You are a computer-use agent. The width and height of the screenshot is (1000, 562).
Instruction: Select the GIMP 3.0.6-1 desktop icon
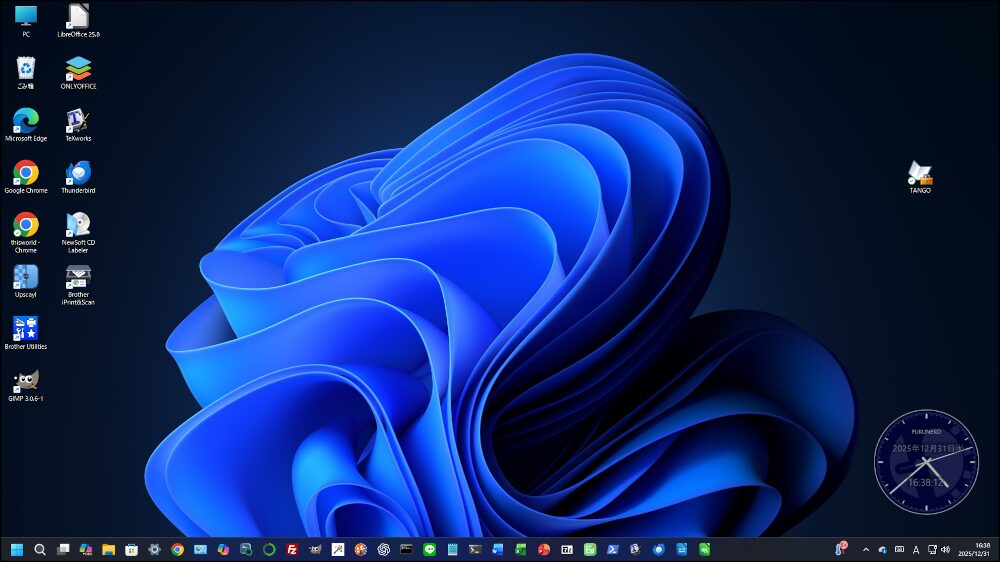[26, 381]
